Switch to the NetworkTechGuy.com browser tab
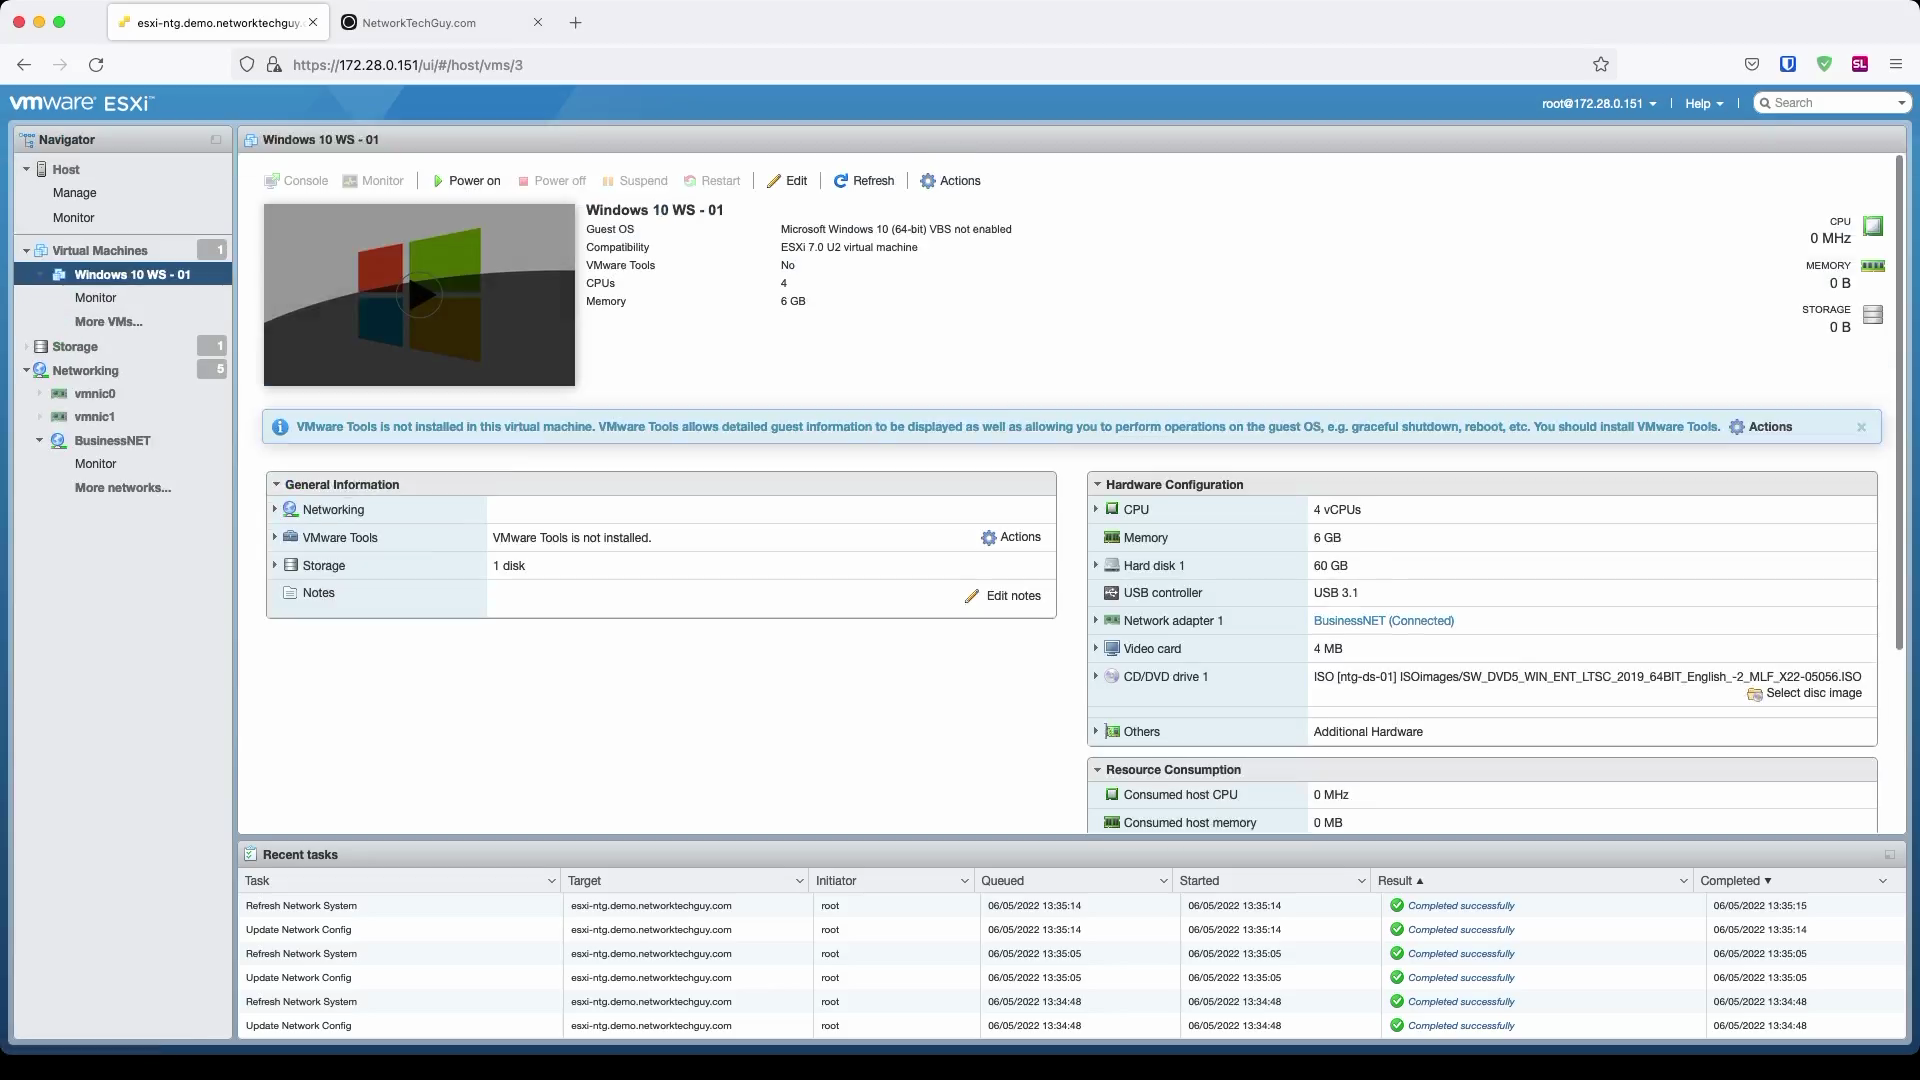 click(x=444, y=22)
